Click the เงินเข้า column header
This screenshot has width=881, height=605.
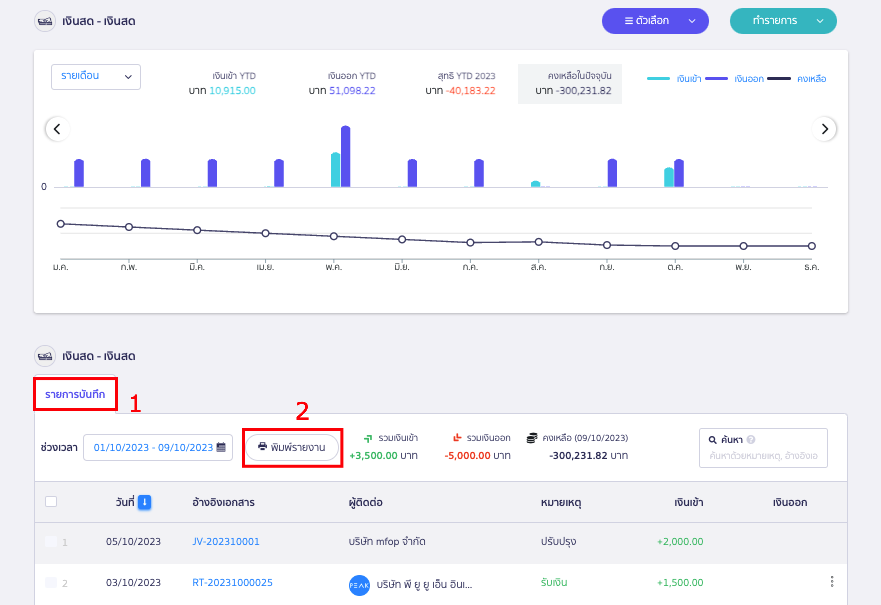(x=689, y=502)
